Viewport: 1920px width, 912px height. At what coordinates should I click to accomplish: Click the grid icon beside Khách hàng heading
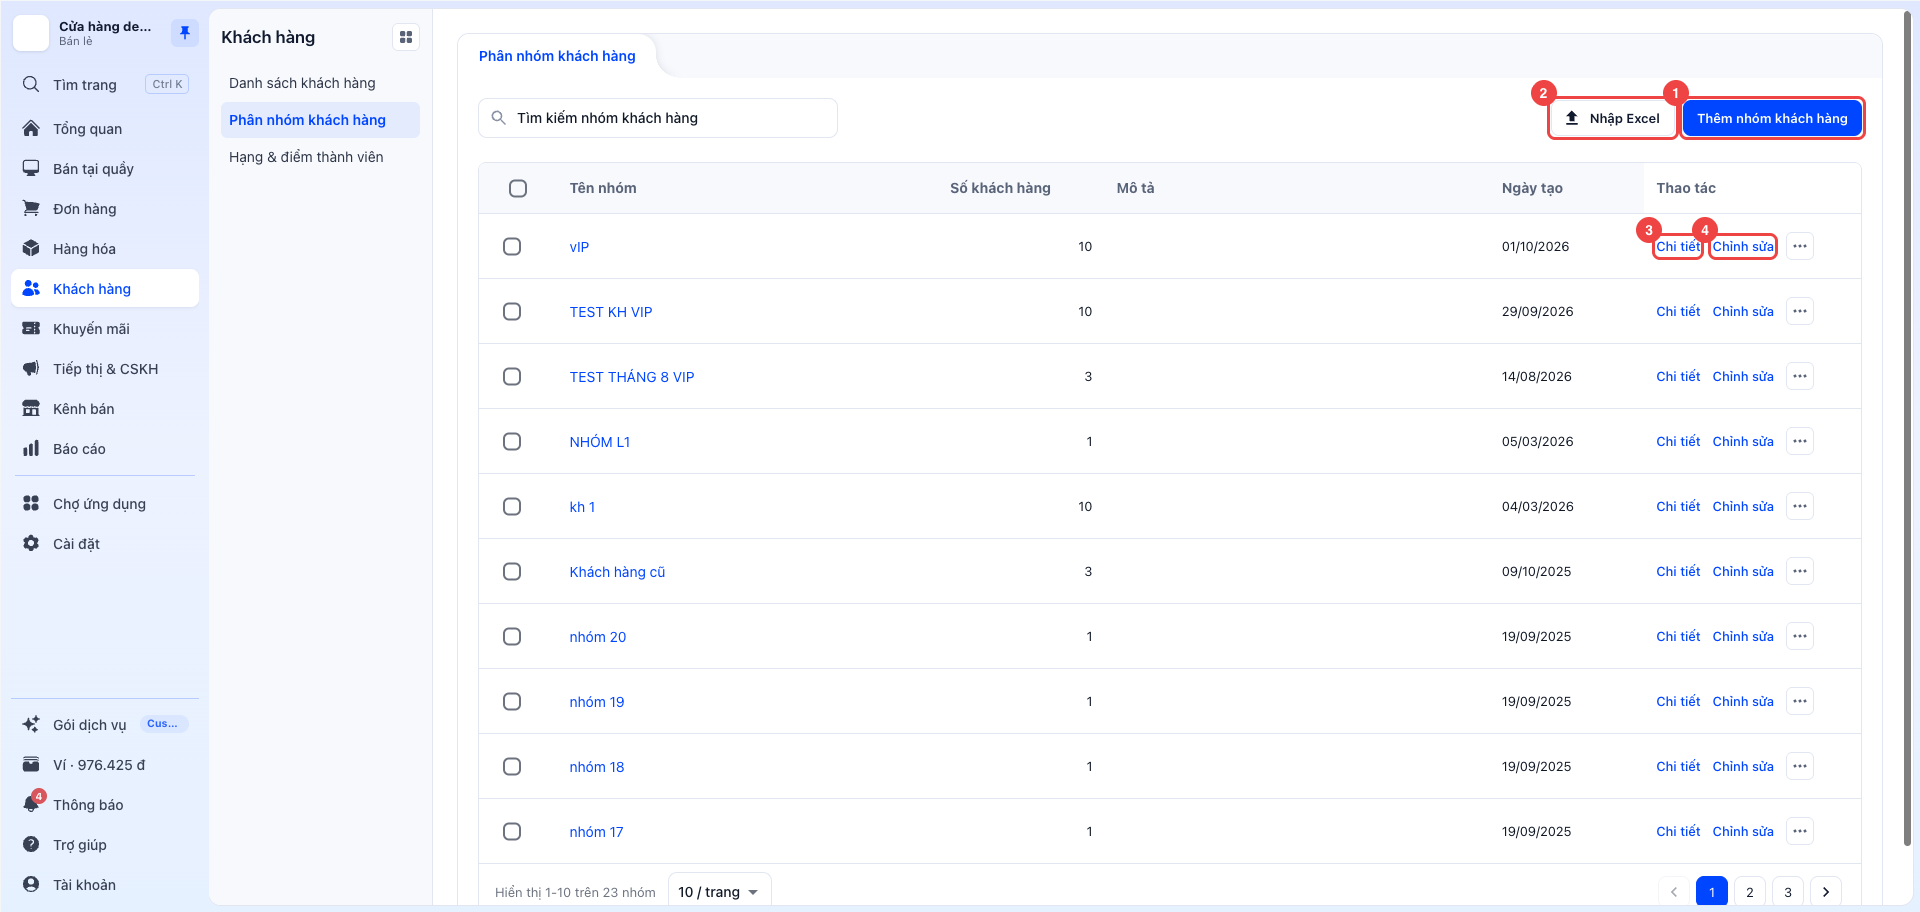point(406,37)
